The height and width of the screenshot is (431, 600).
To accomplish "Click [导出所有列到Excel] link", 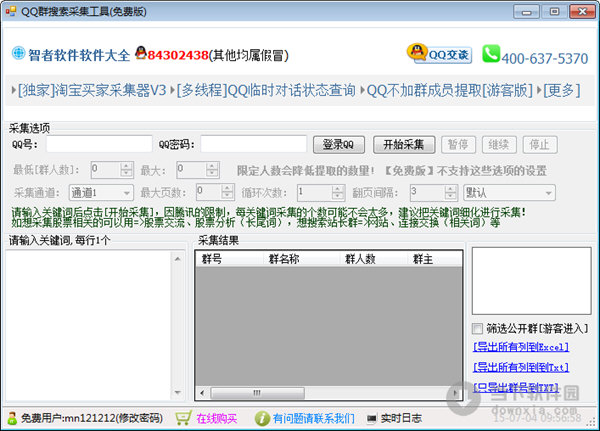I will [521, 347].
